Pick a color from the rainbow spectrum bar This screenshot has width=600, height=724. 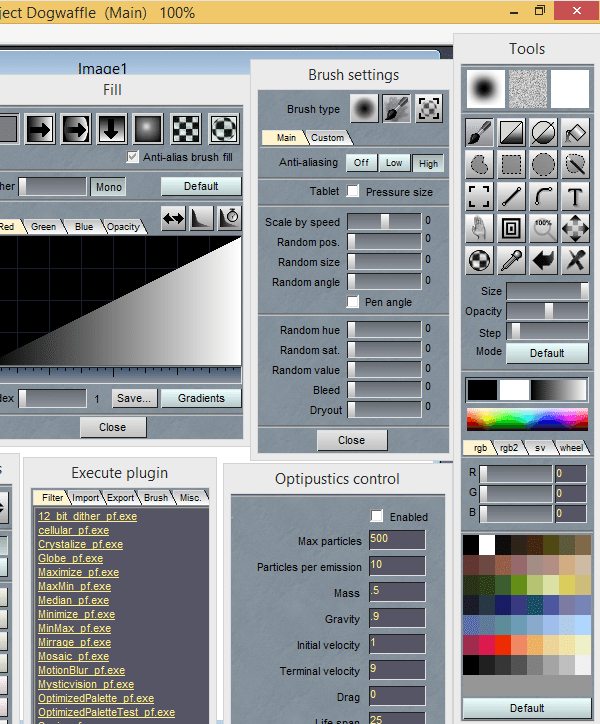tap(527, 419)
